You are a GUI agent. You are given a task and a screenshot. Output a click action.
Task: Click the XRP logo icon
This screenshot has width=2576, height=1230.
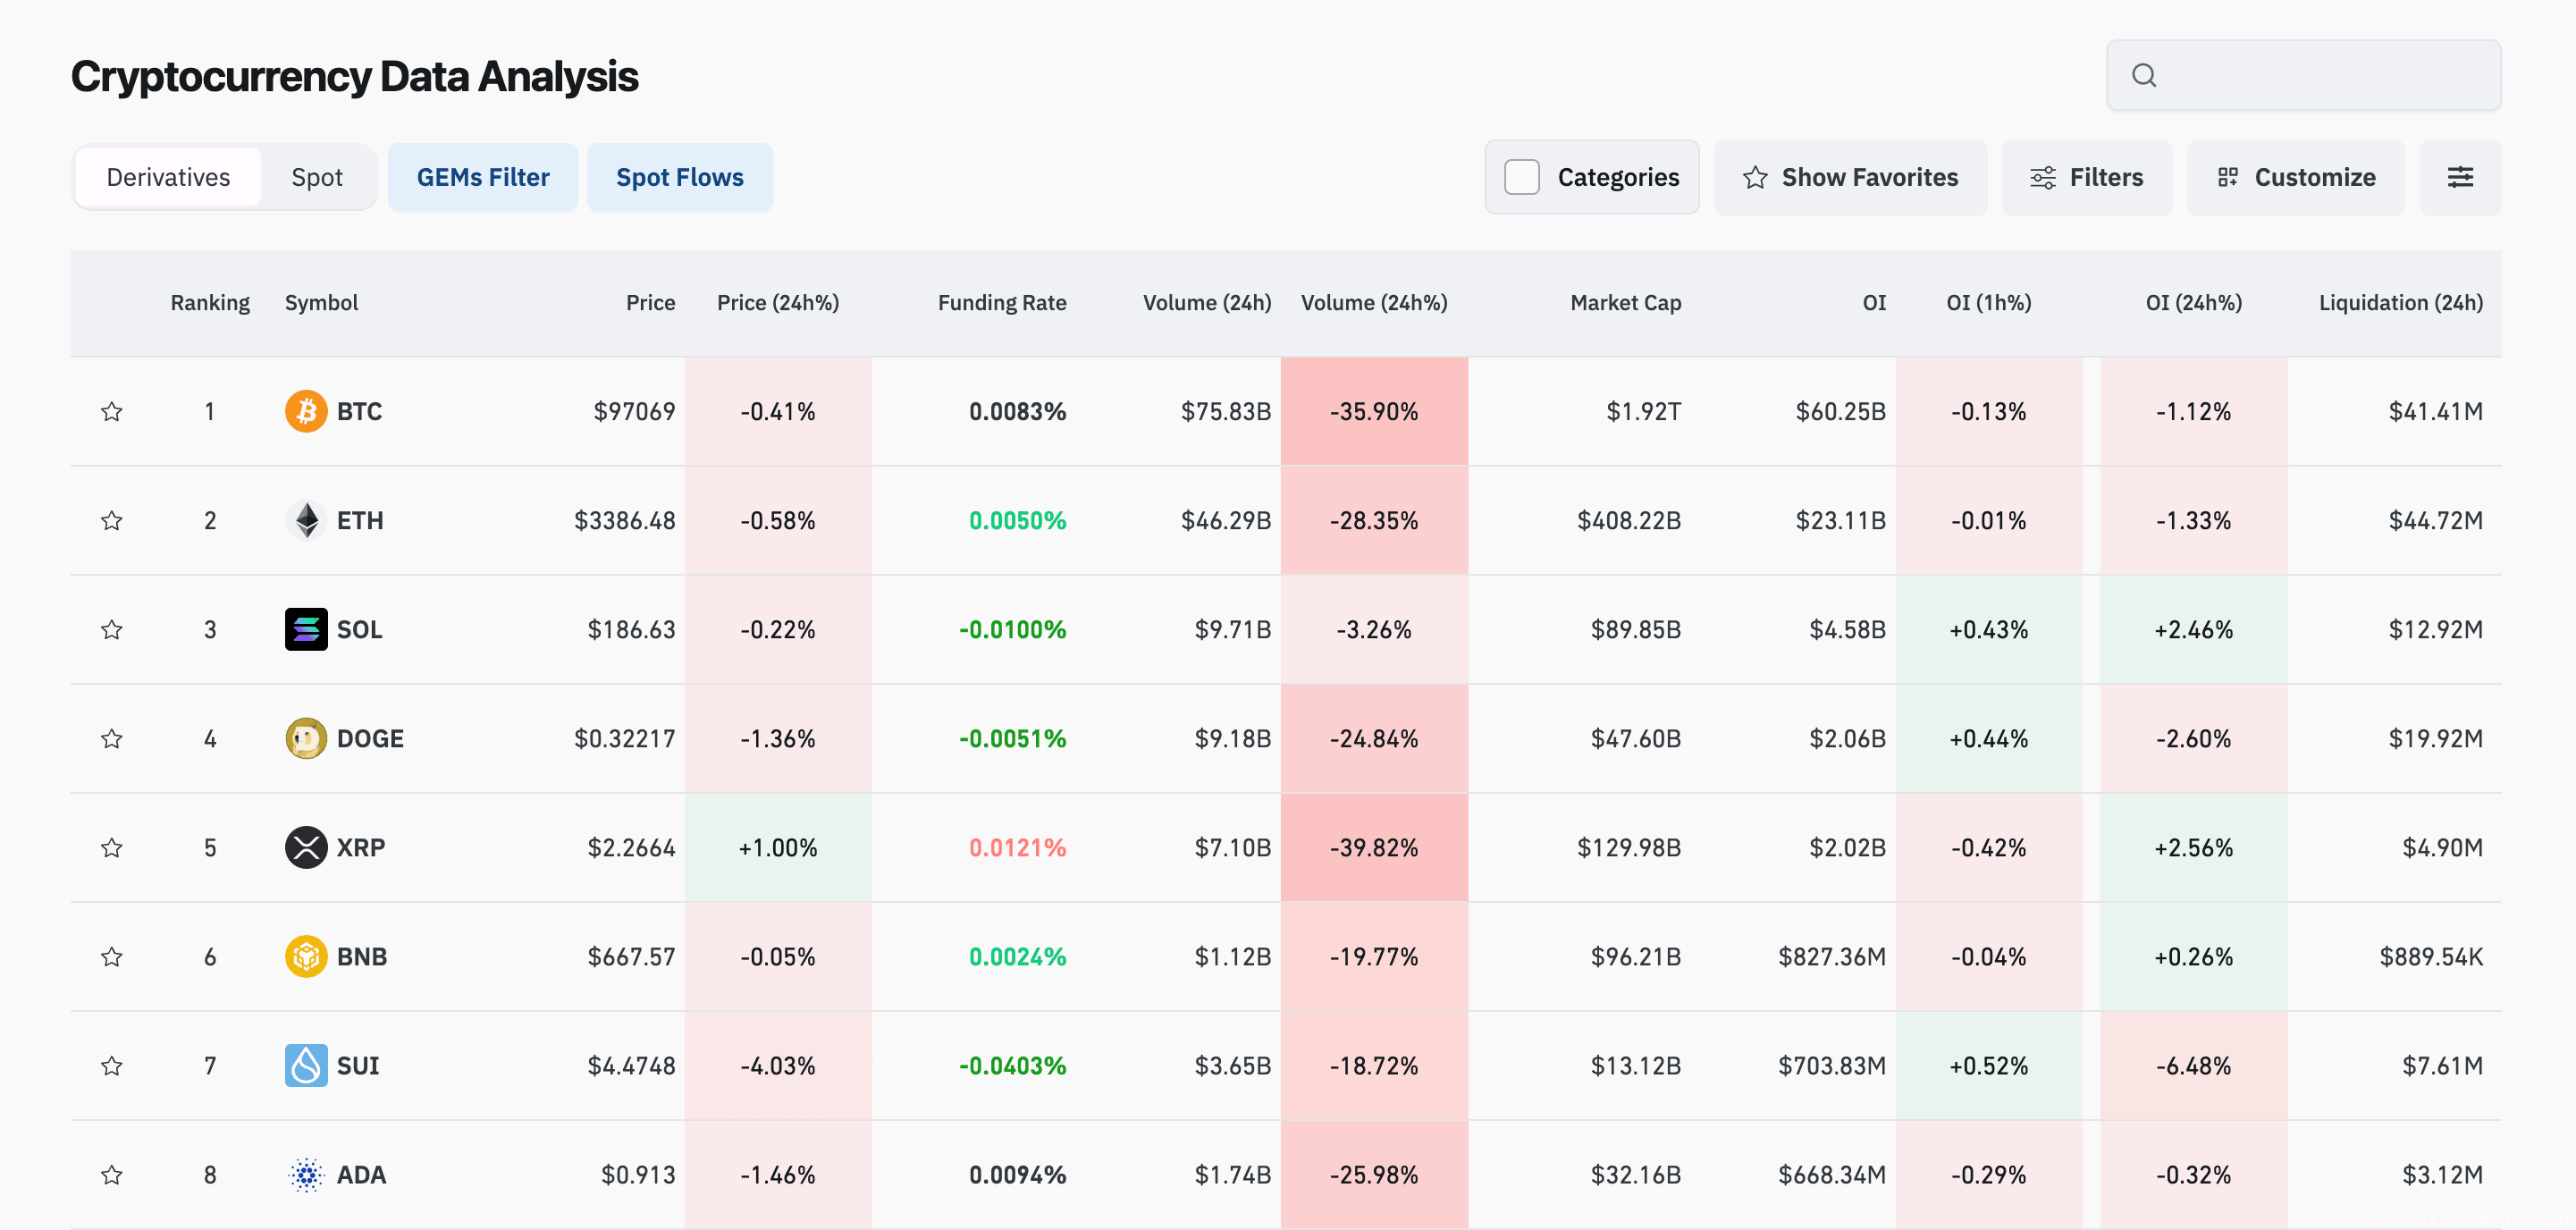pyautogui.click(x=306, y=847)
